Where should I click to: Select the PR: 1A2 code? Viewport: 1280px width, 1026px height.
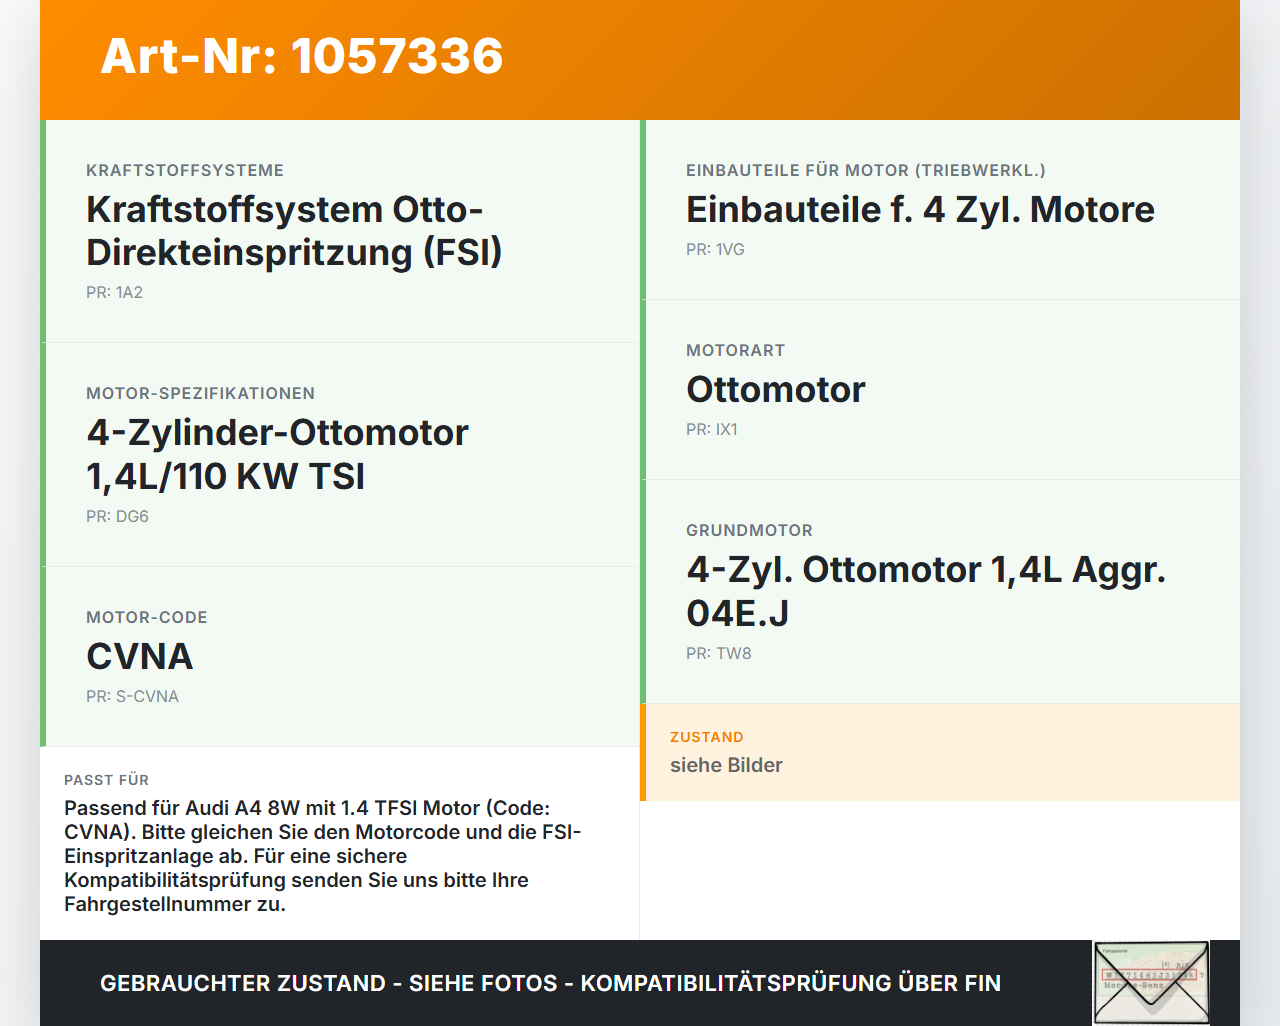(x=114, y=293)
